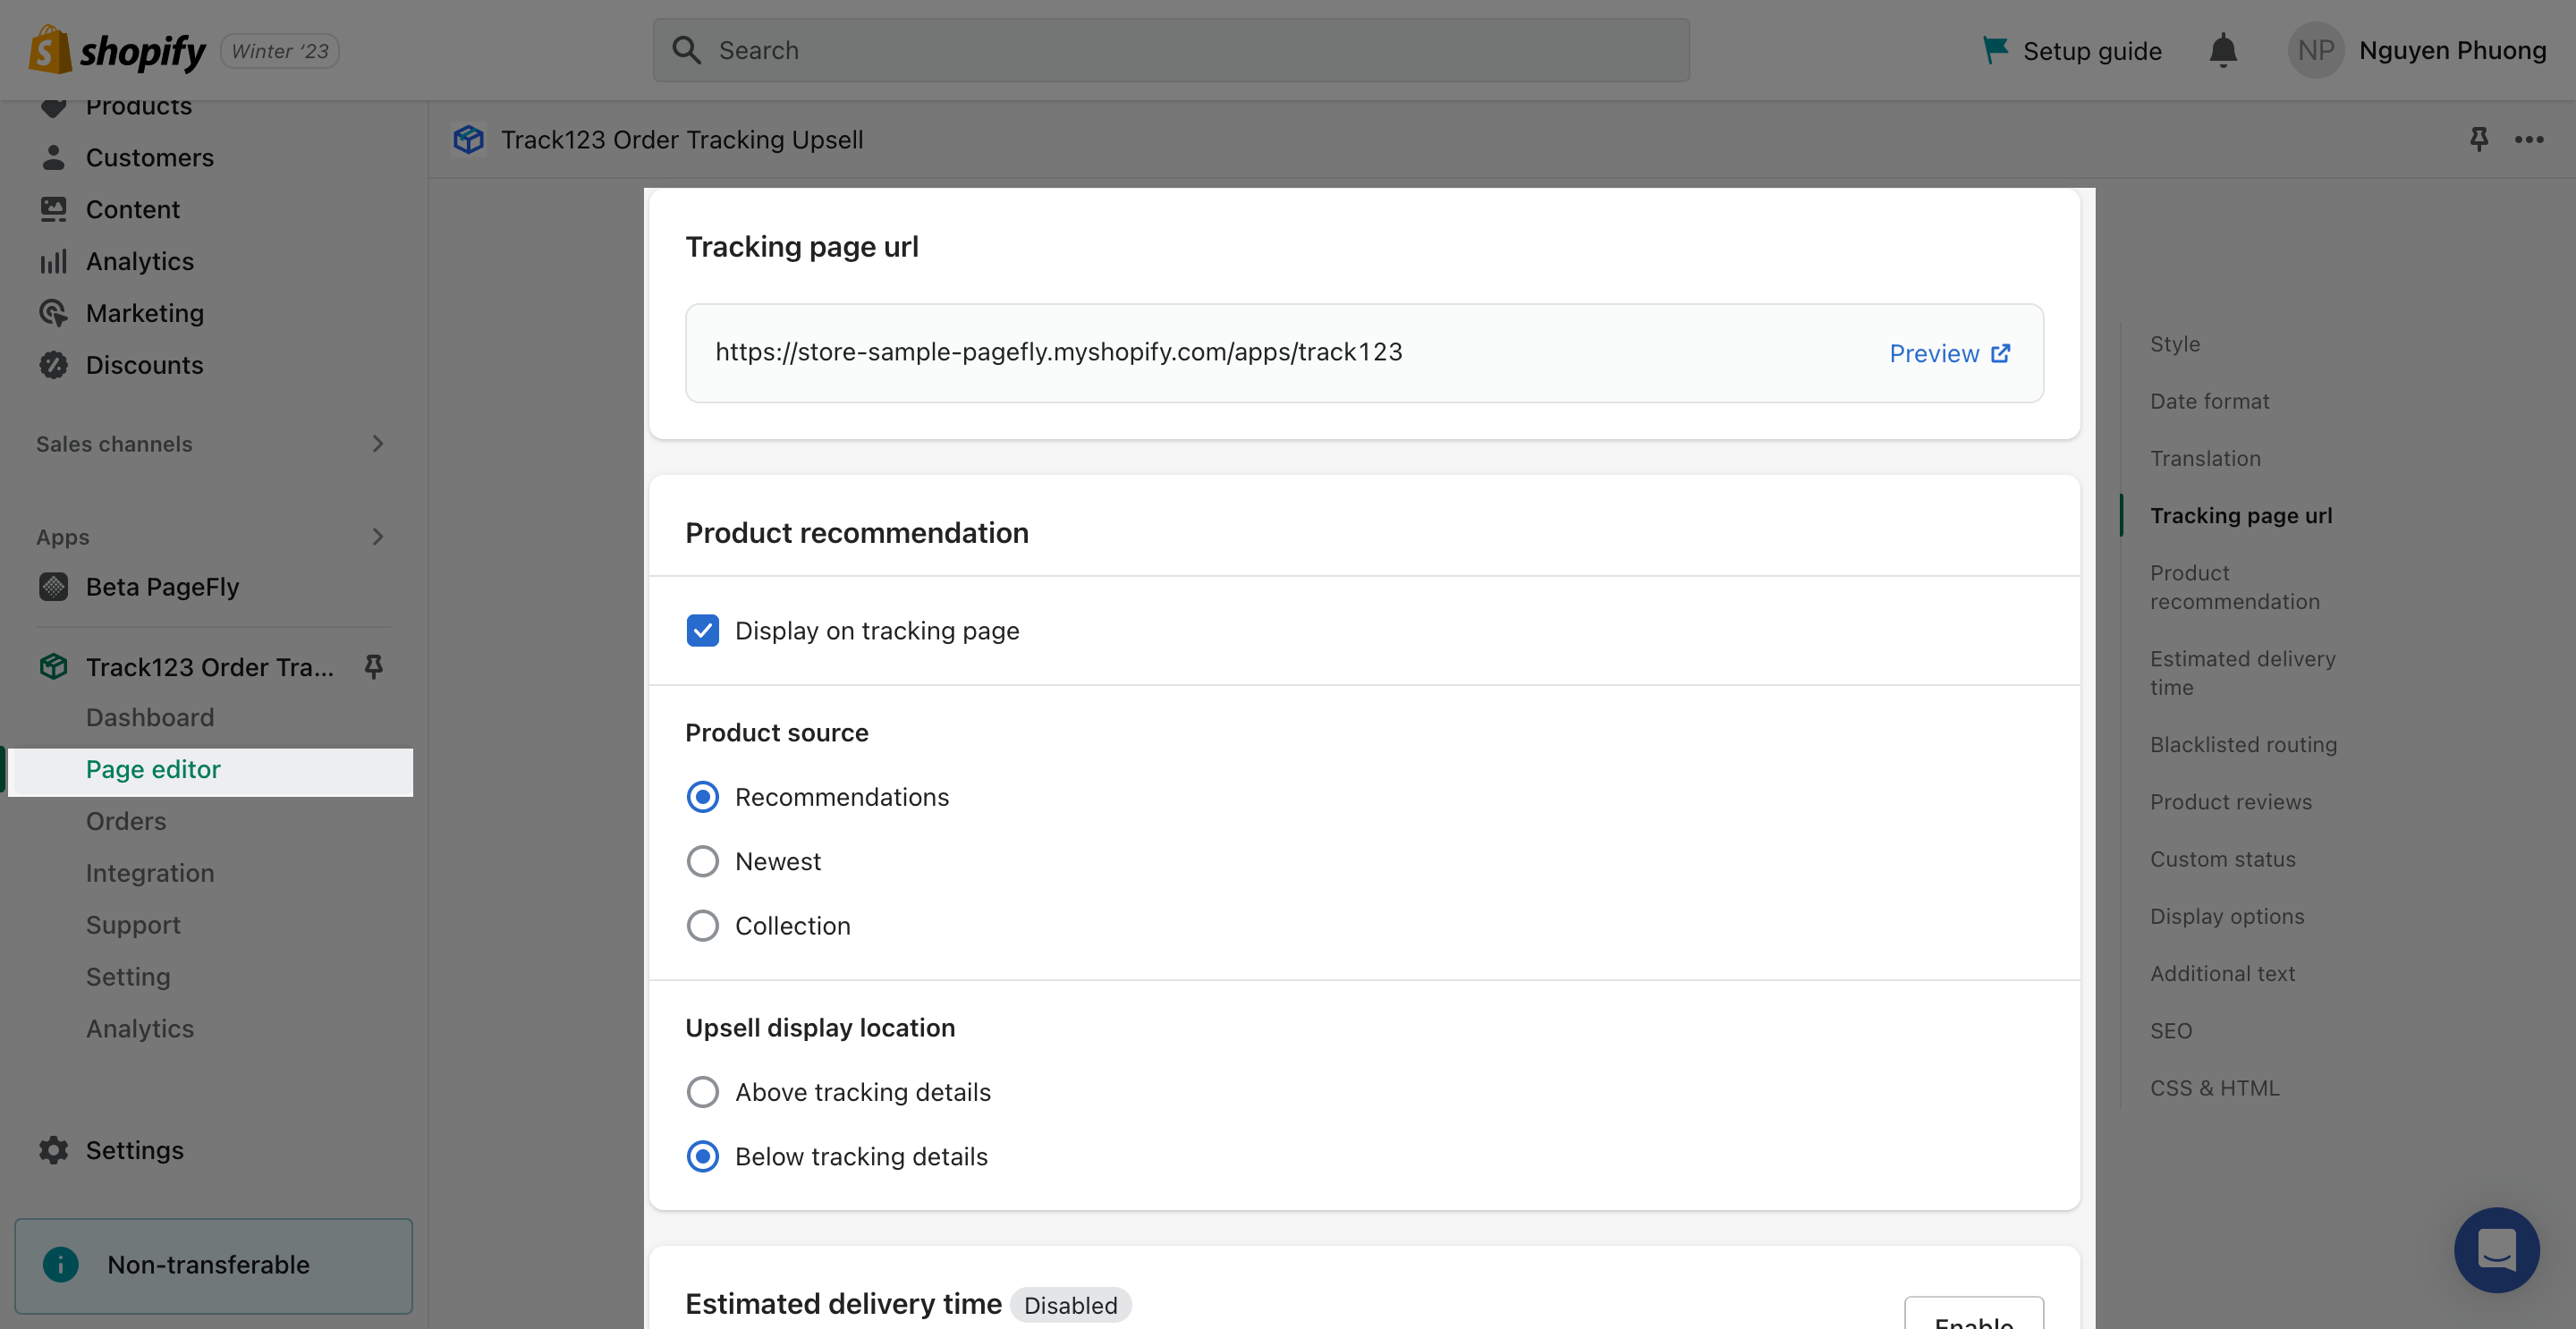The width and height of the screenshot is (2576, 1329).
Task: Click the Setup guide flag icon
Action: pos(1995,50)
